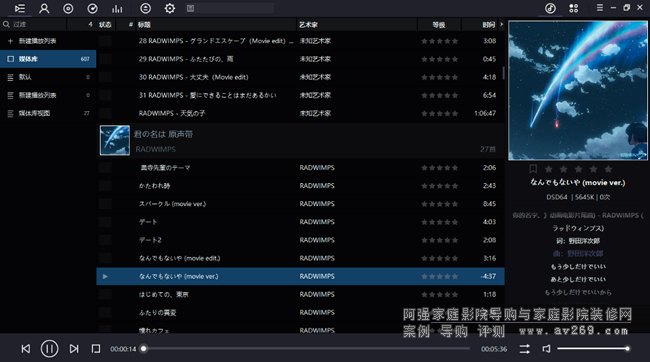
Task: Create a new playlist with the plus entry
Action: 48,41
